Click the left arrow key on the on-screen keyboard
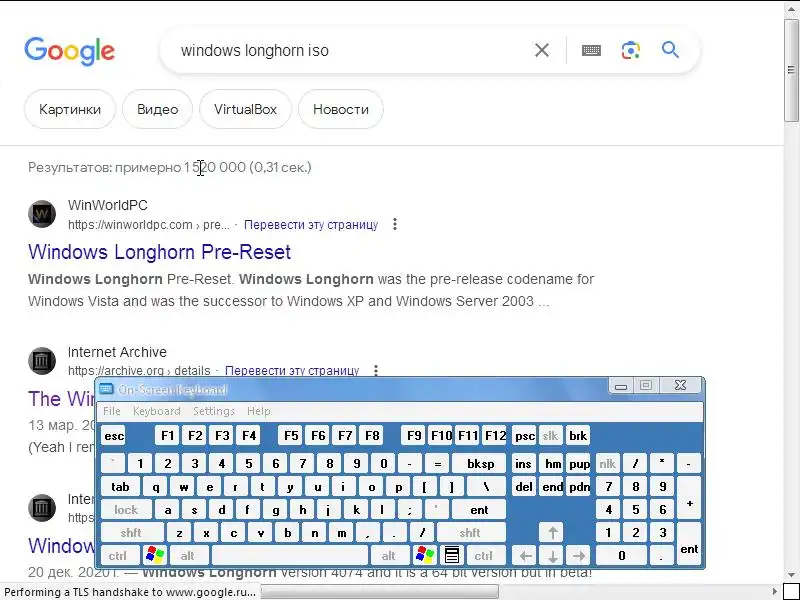 [525, 555]
